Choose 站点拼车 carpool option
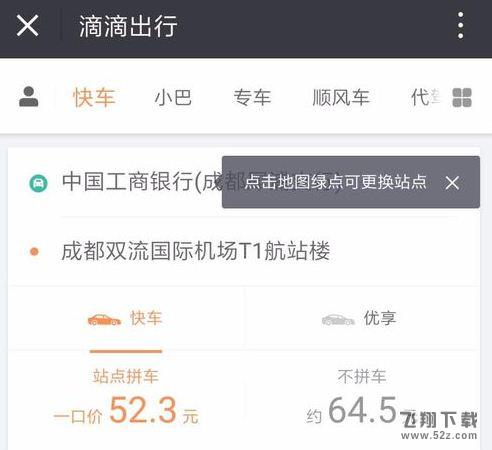This screenshot has width=492, height=450. click(126, 377)
